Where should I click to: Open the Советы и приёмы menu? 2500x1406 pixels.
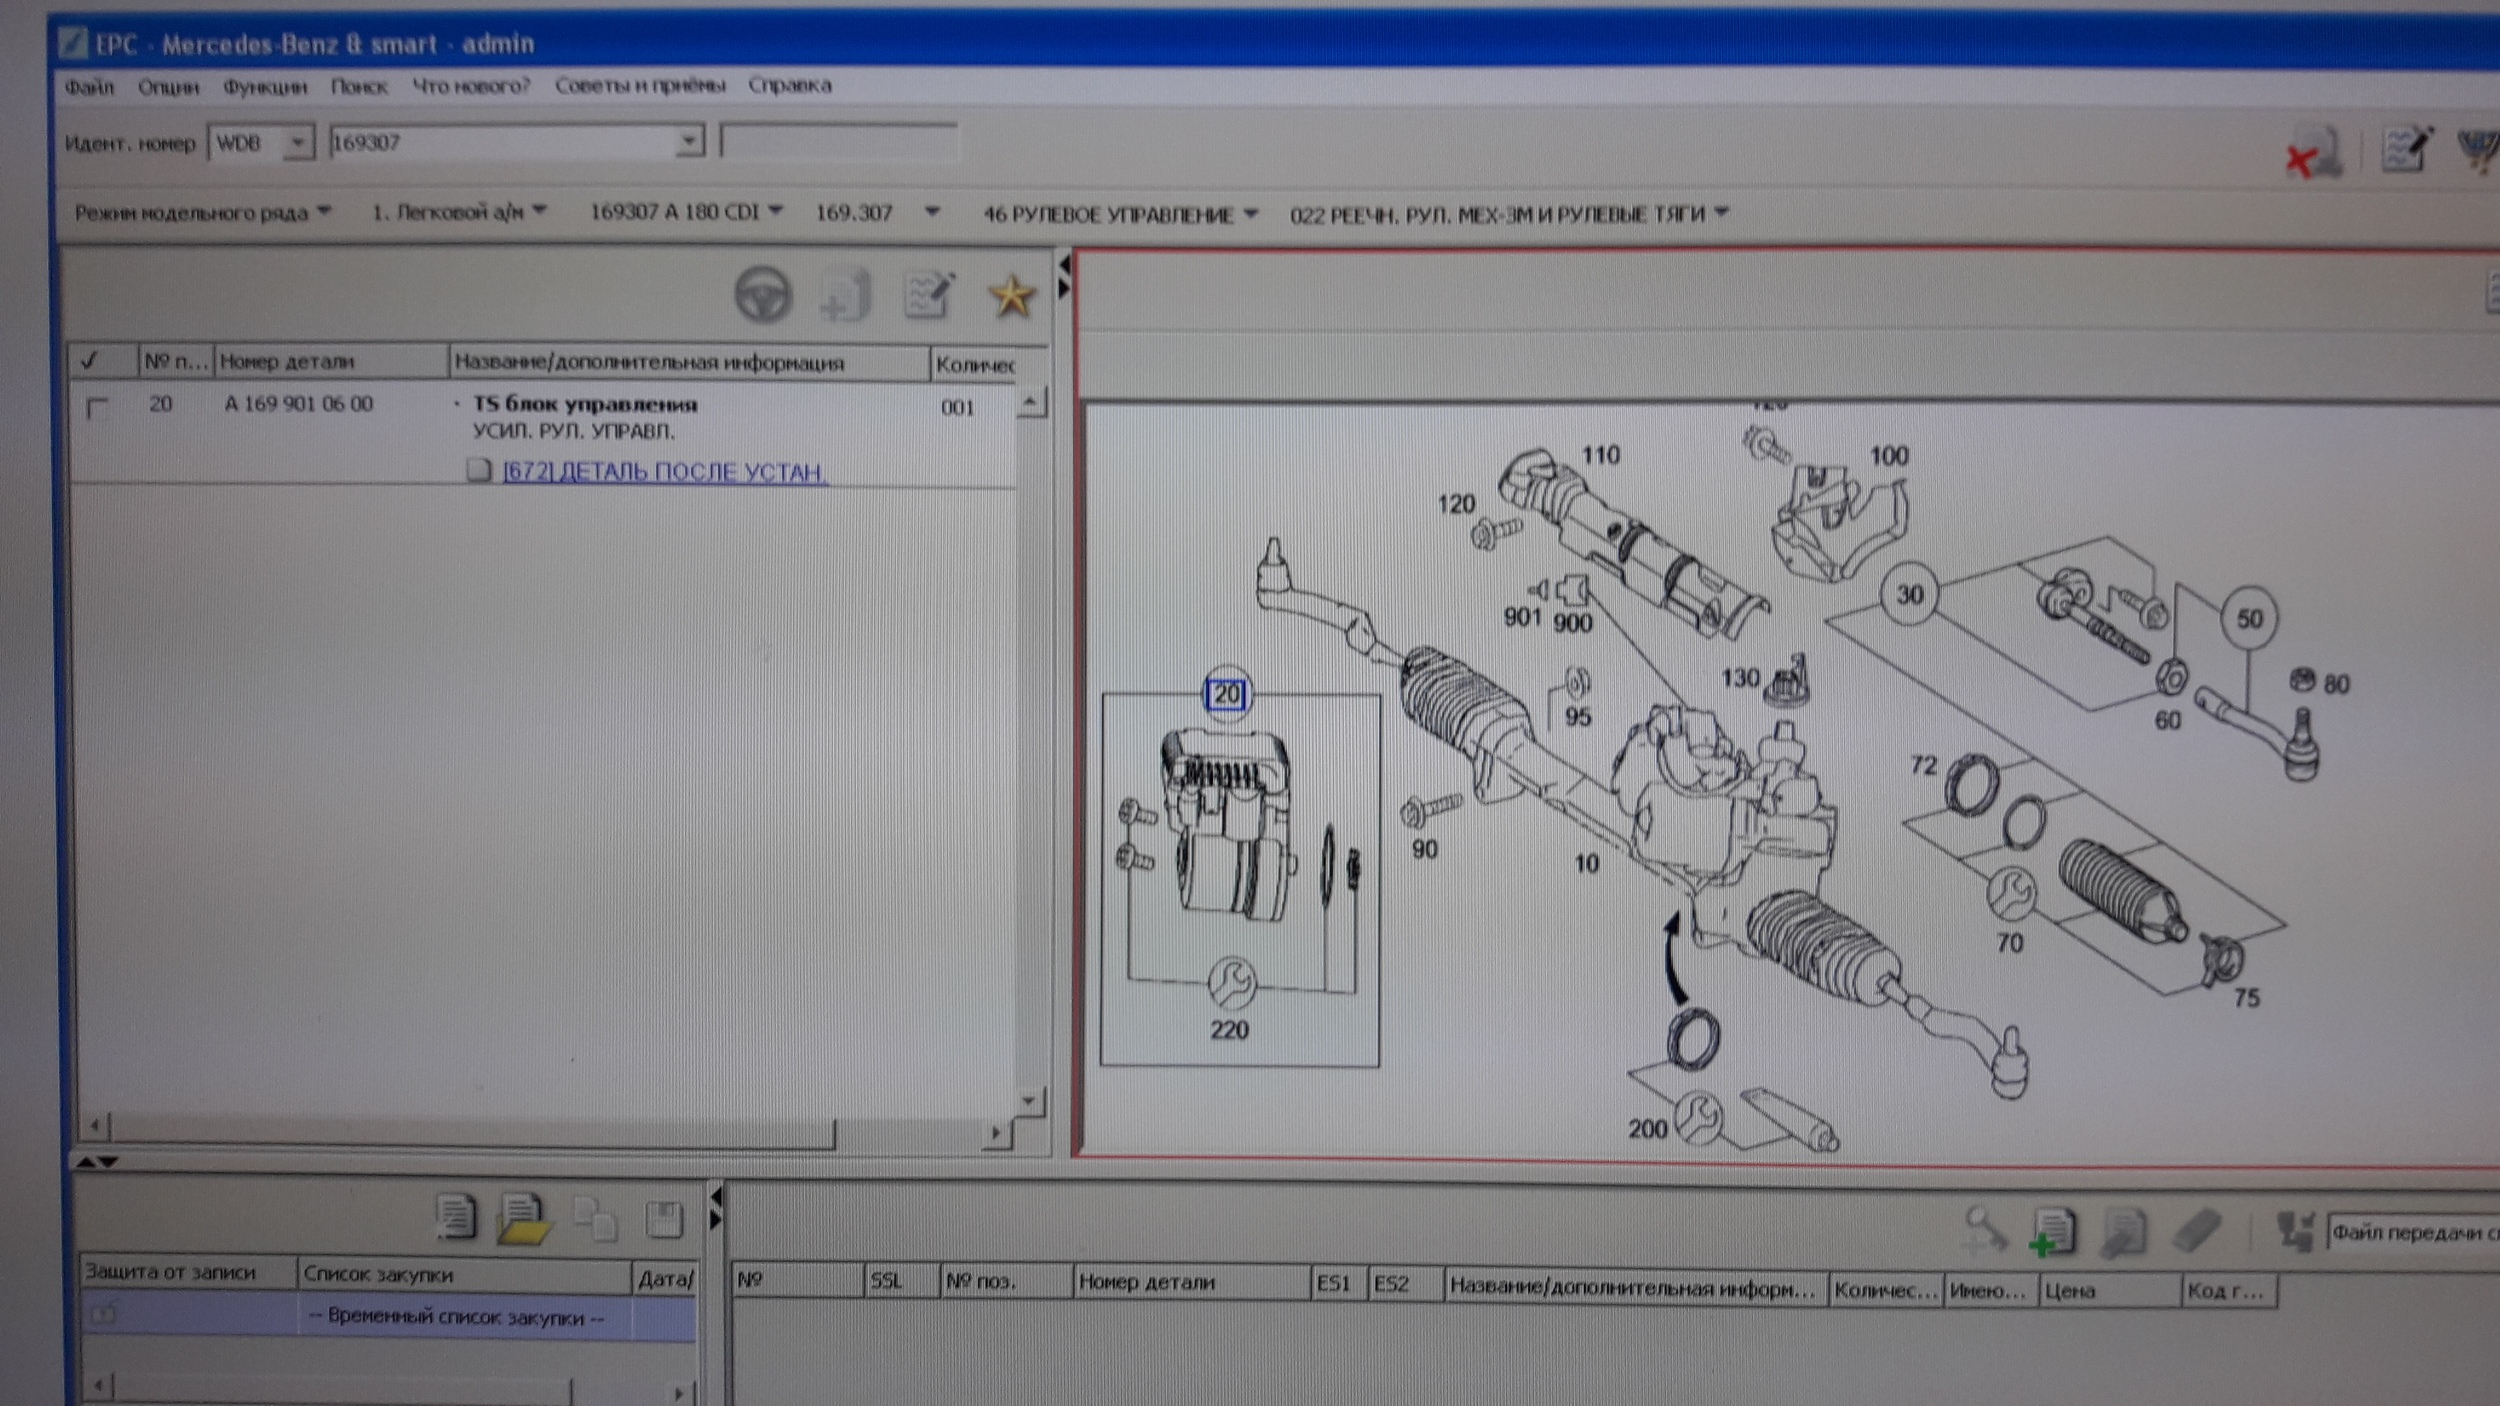pos(640,85)
